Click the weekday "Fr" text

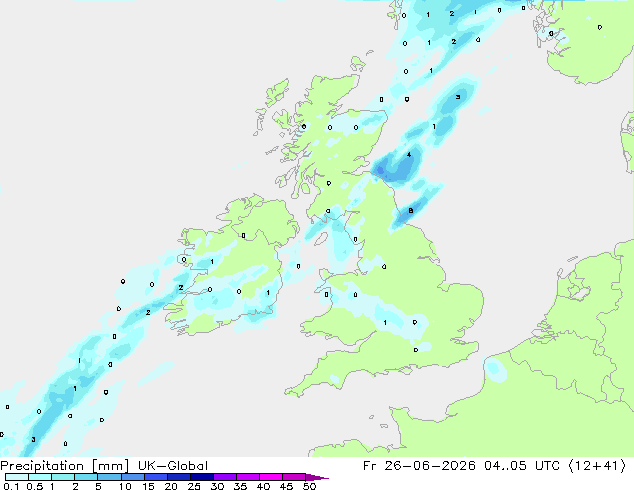(370, 466)
